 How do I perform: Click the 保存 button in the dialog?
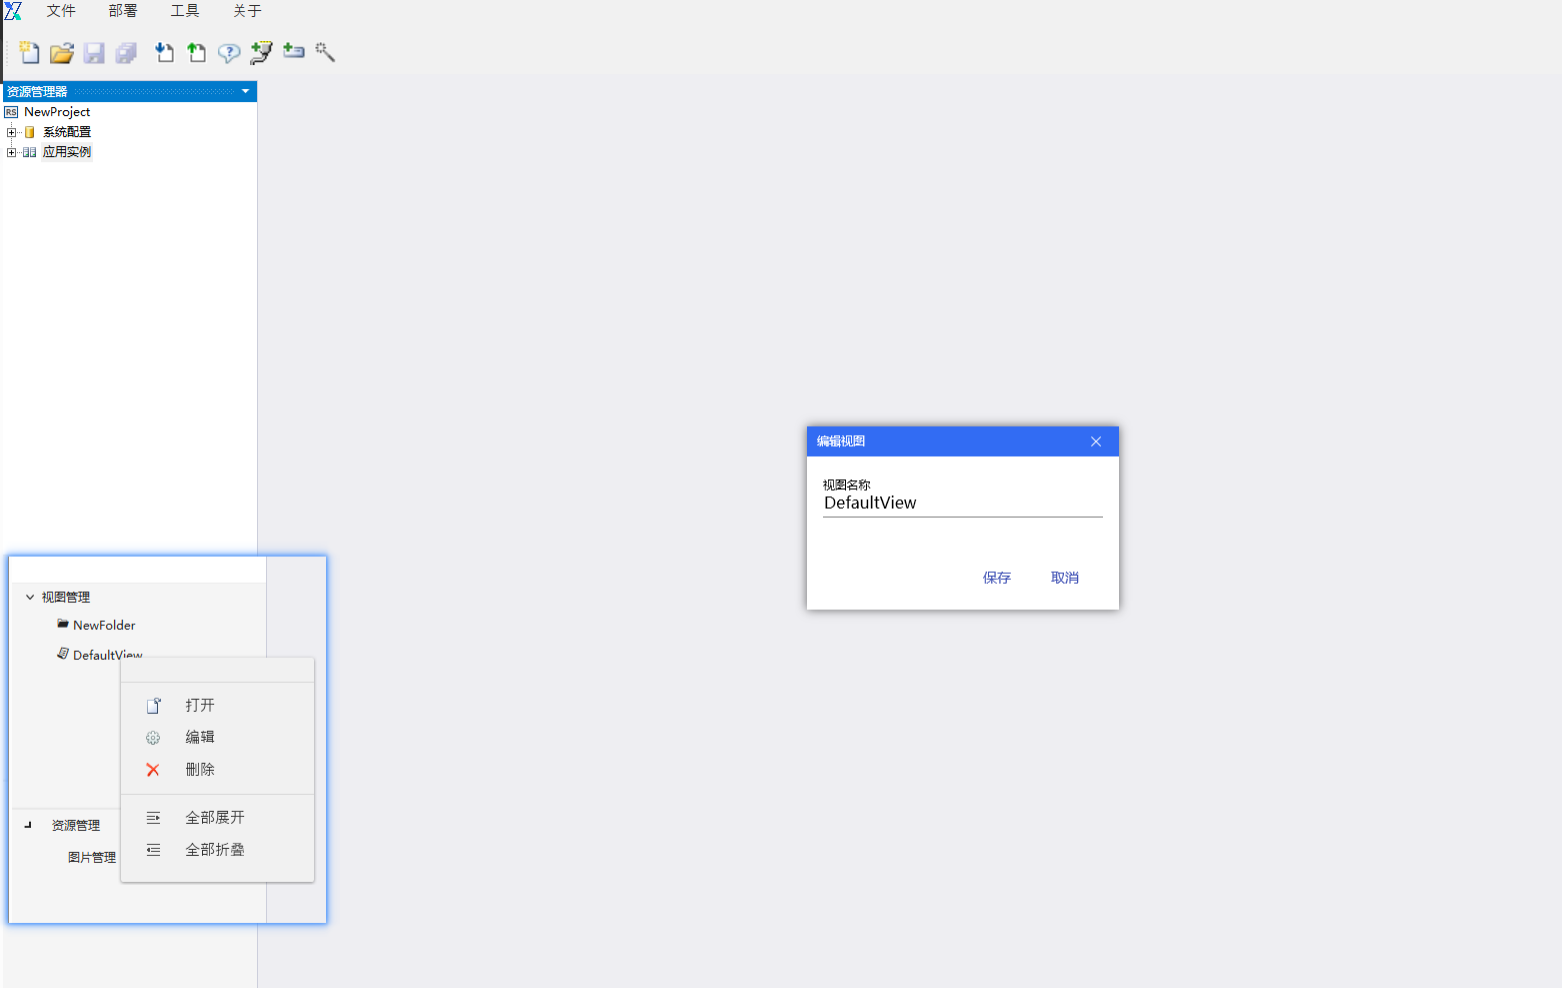point(996,577)
